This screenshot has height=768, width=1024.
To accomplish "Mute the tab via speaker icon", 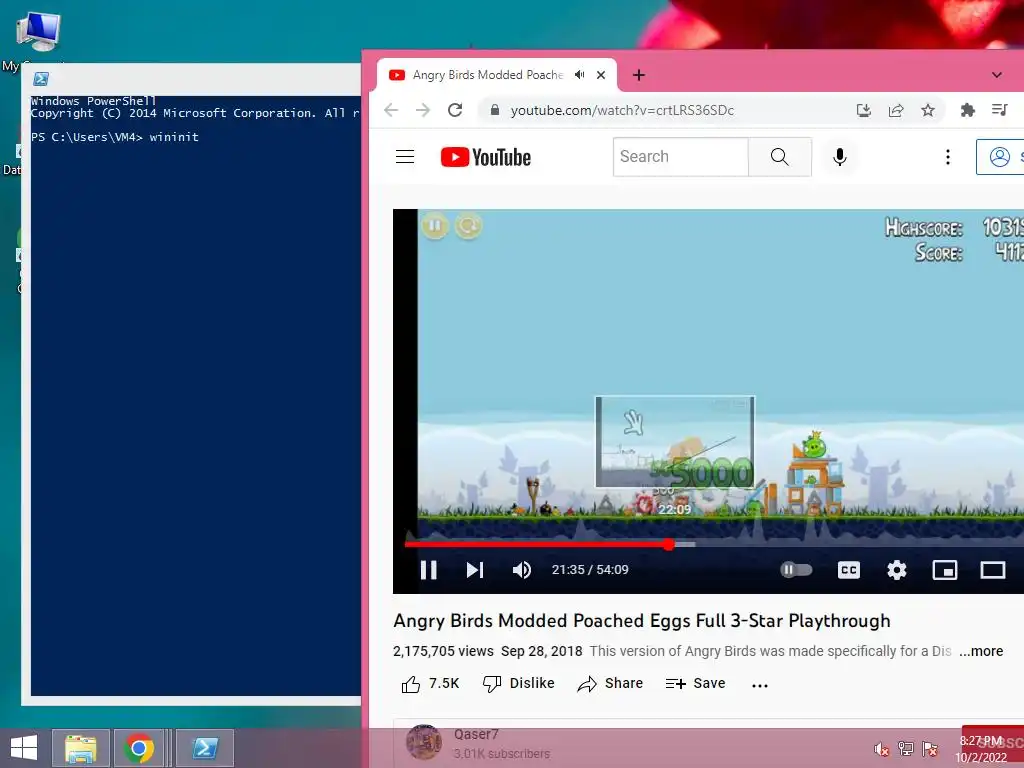I will click(579, 74).
